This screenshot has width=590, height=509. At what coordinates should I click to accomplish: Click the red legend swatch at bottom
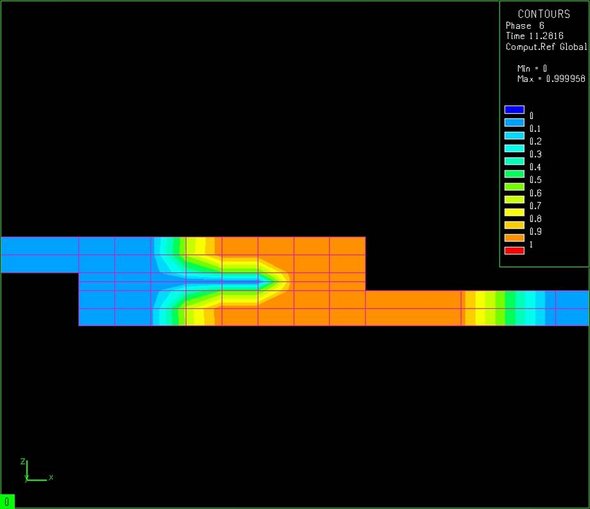pos(514,251)
